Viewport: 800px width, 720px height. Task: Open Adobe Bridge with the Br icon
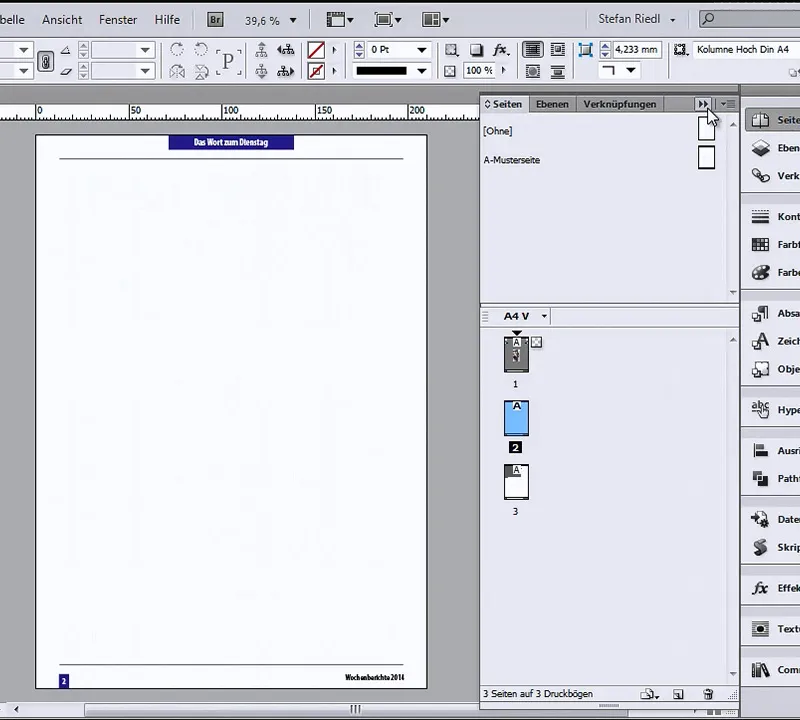(215, 20)
